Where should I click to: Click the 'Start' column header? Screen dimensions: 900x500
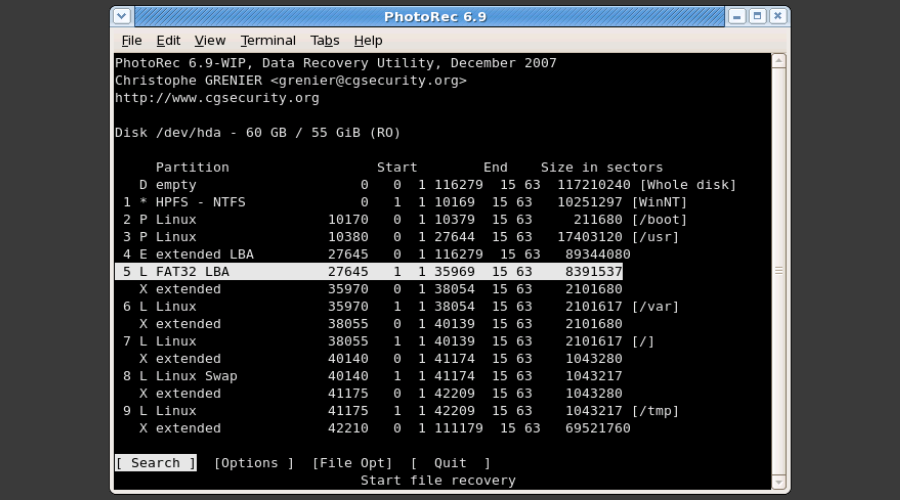[397, 167]
